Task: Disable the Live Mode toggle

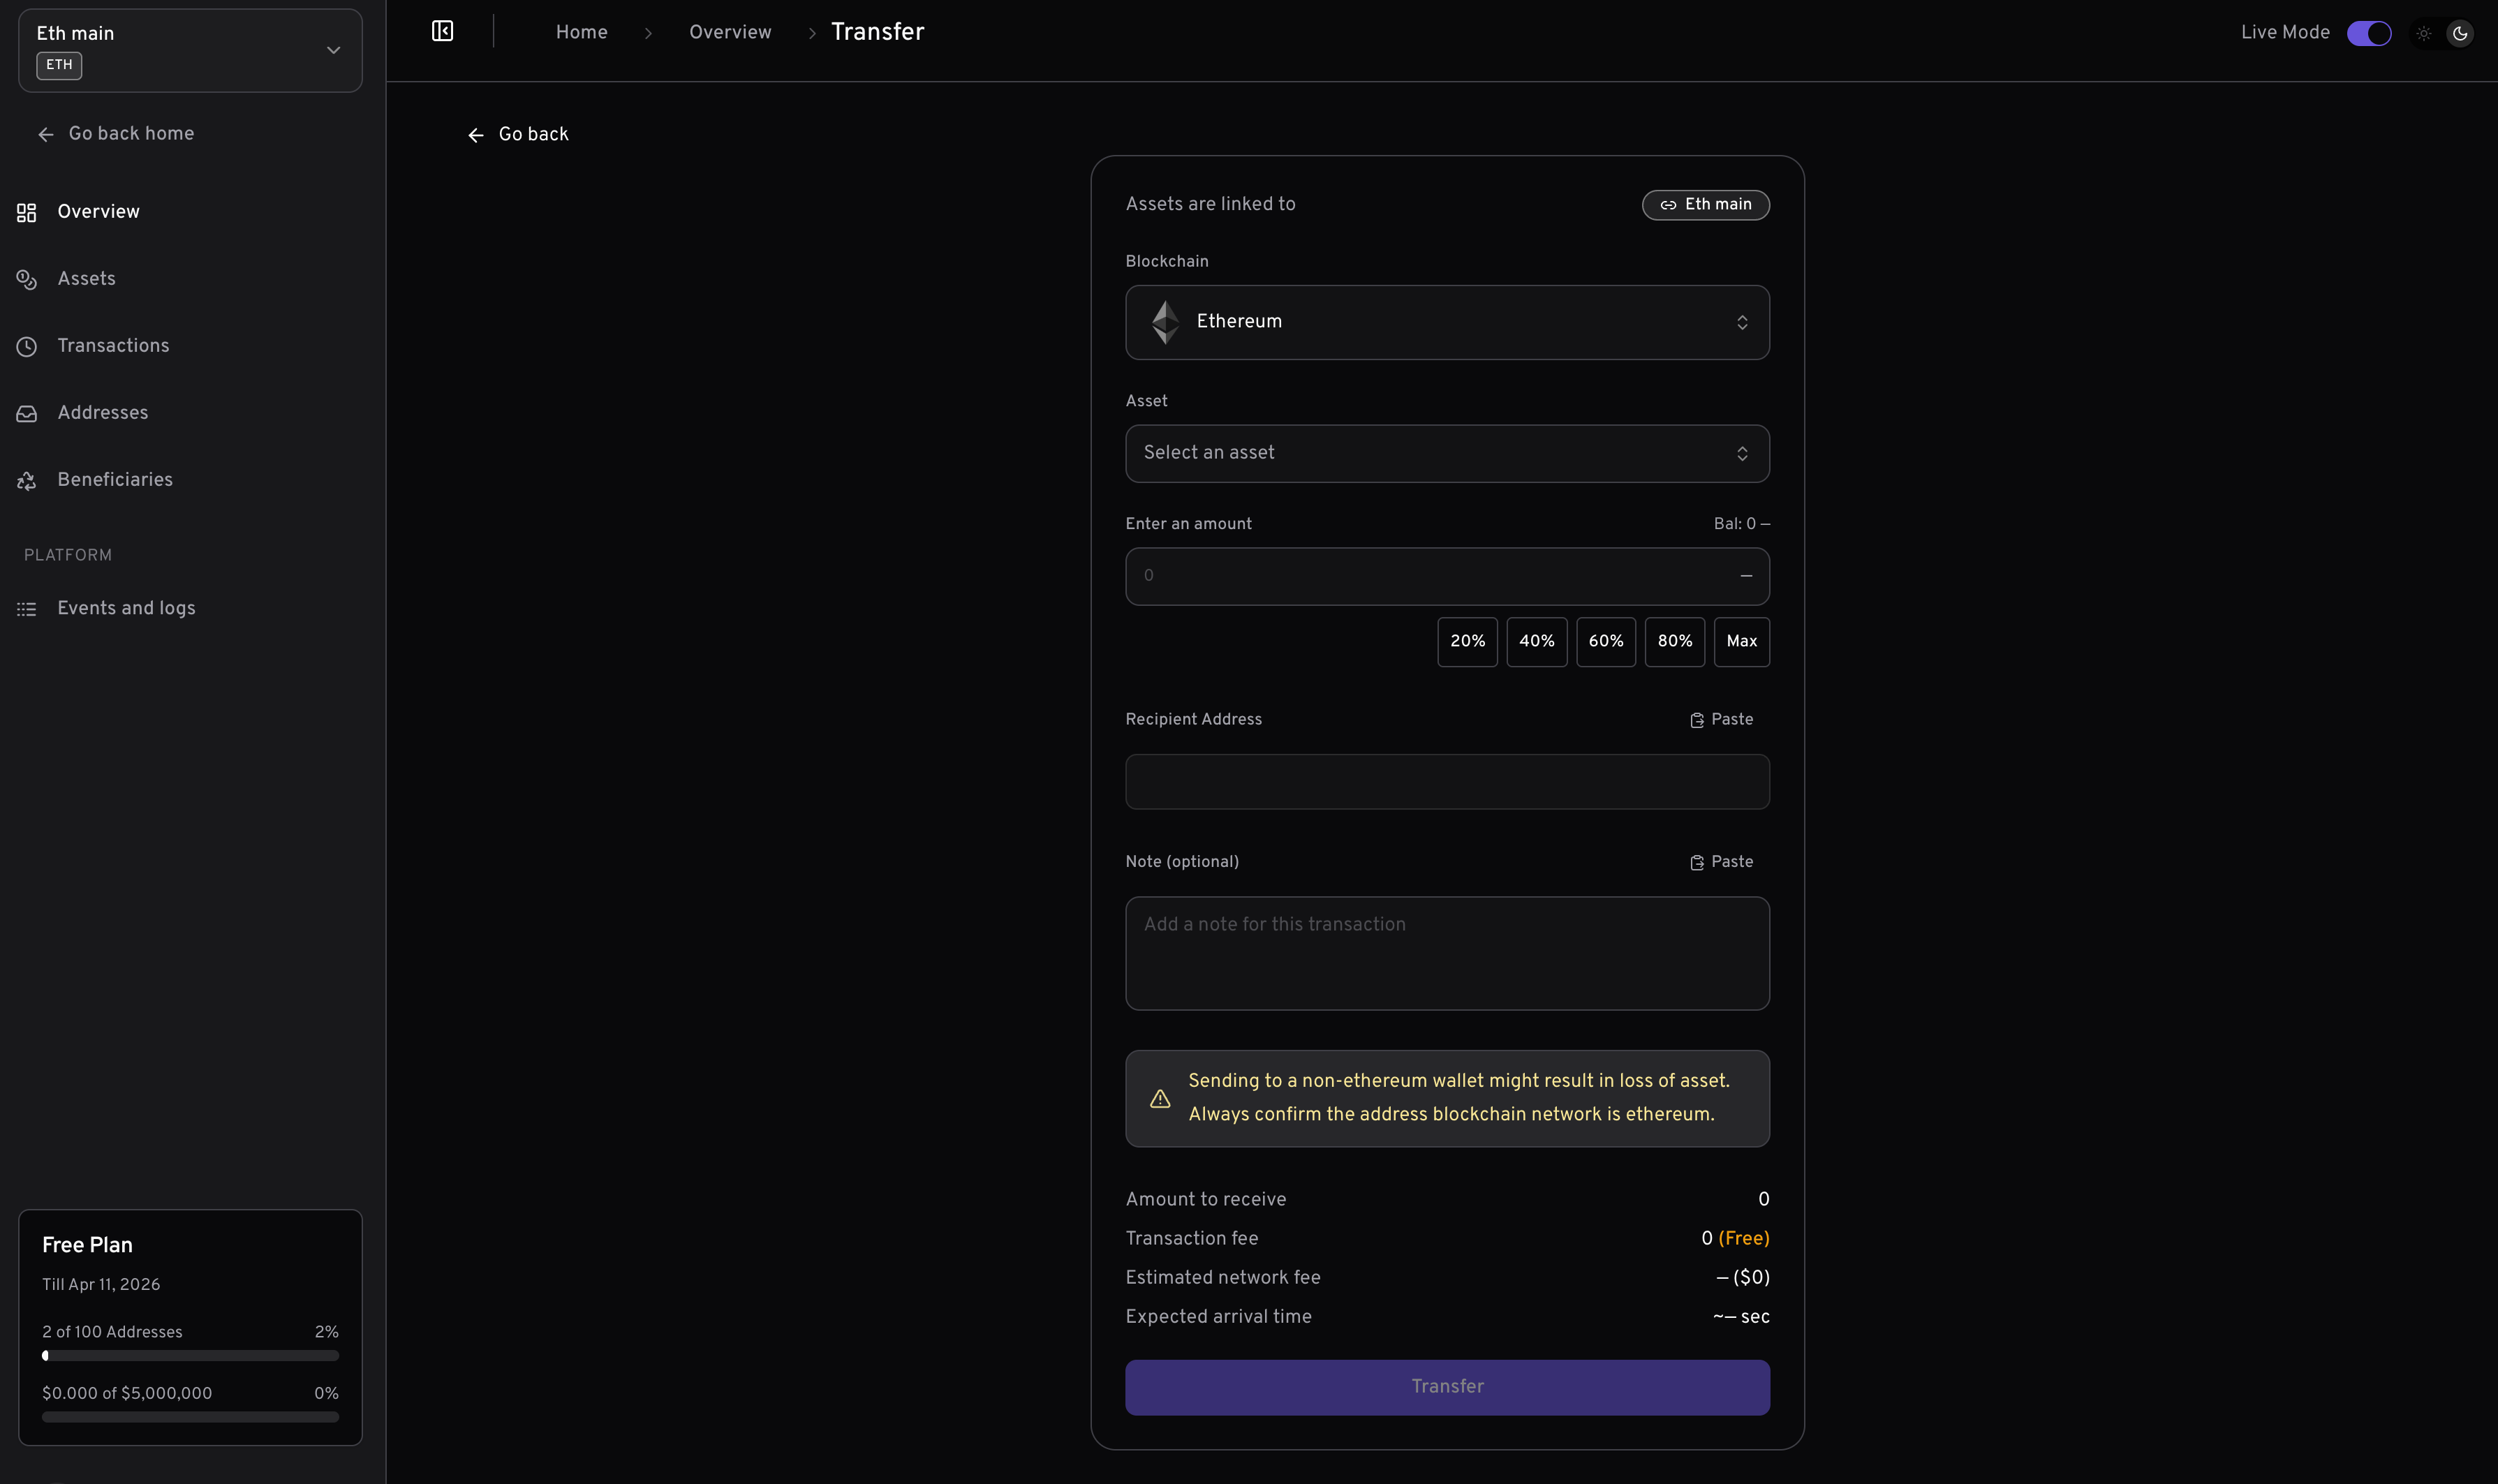Action: (2369, 32)
